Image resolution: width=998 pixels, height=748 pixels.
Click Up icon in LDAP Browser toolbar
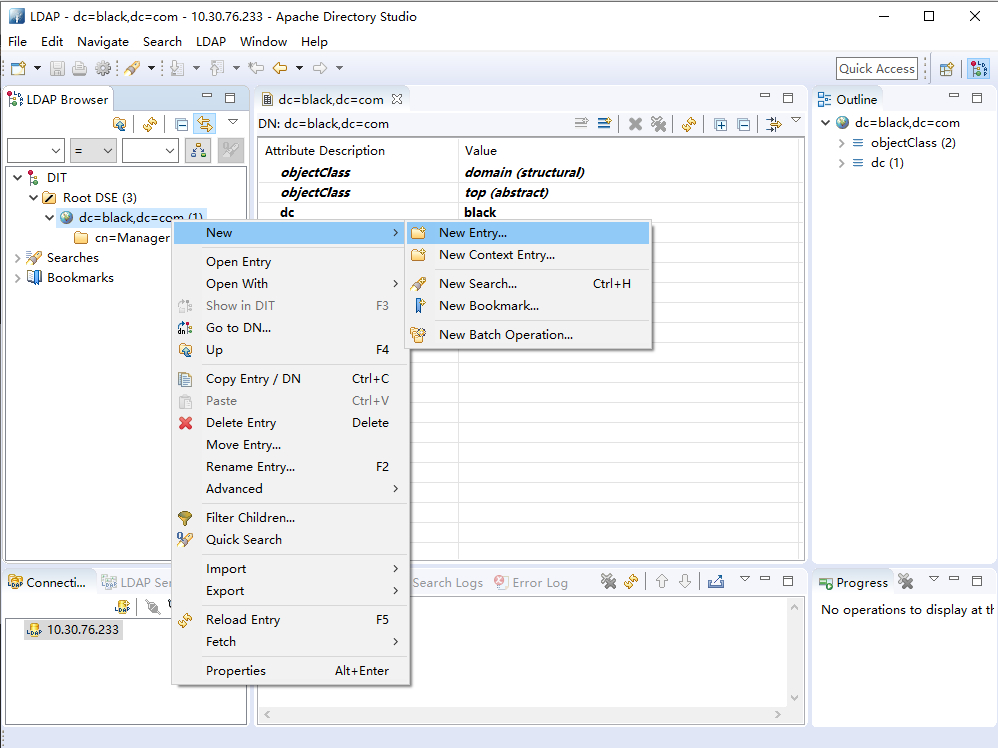tap(119, 123)
